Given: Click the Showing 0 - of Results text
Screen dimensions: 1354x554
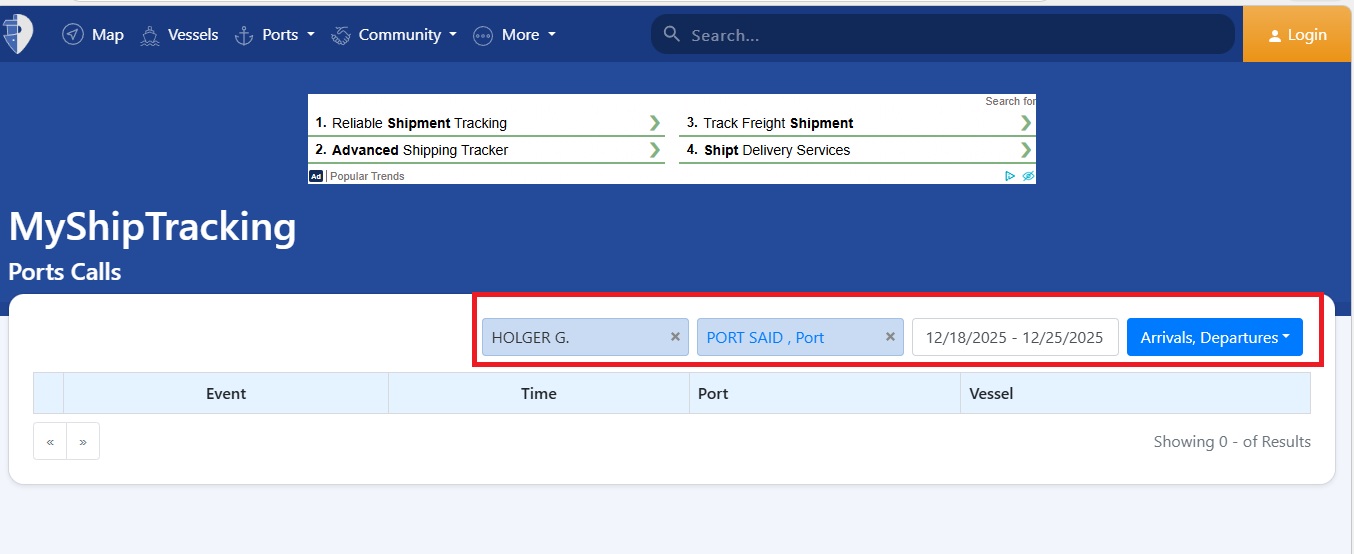Looking at the screenshot, I should tap(1232, 441).
